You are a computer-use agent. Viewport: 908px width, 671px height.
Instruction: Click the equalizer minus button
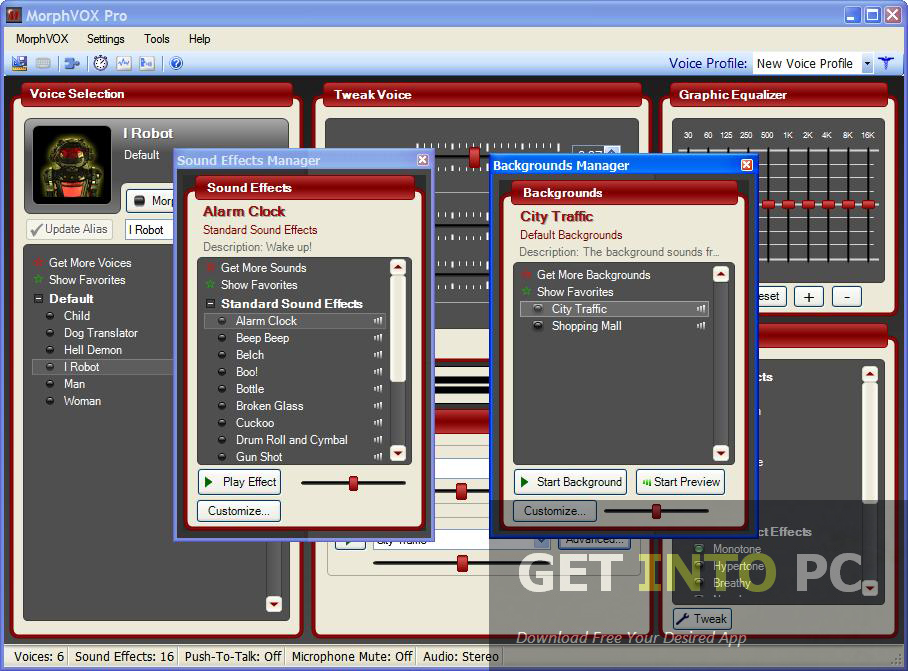pyautogui.click(x=847, y=297)
